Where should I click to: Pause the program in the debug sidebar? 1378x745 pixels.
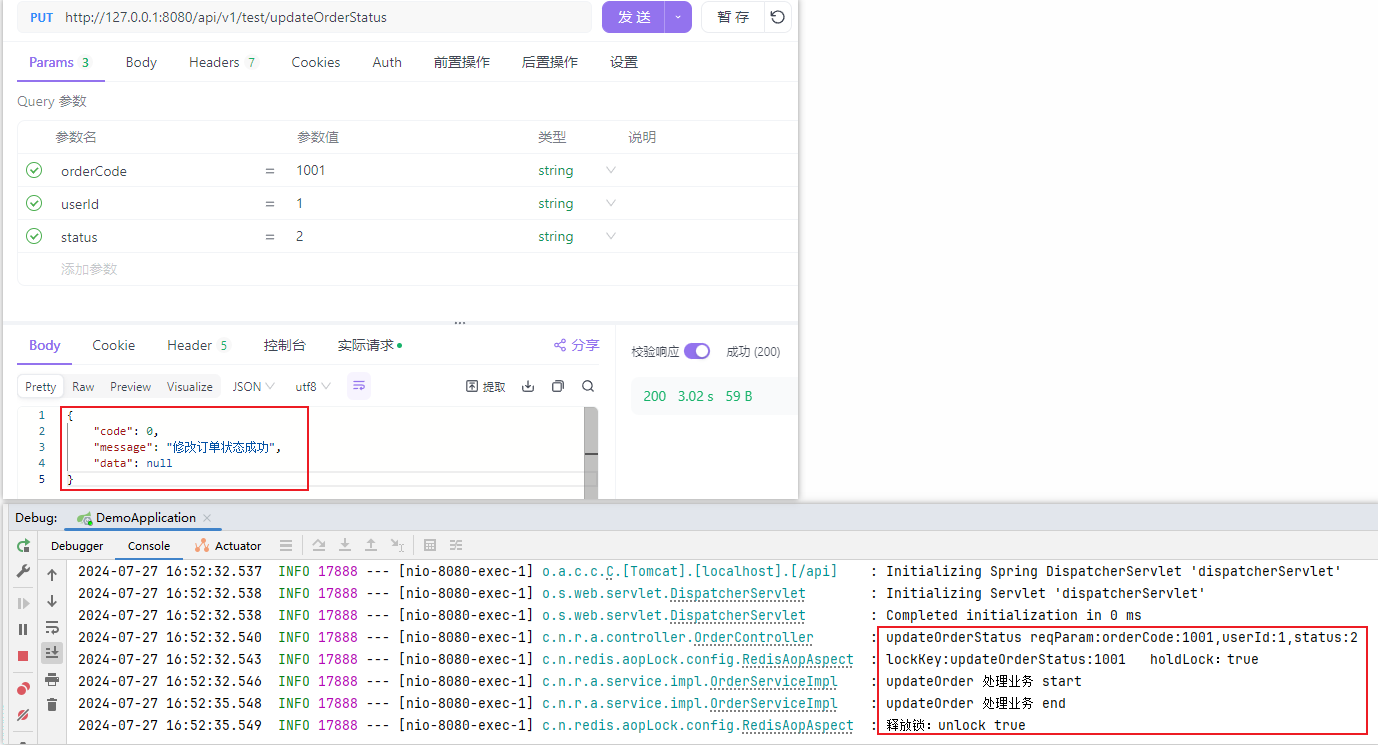[x=23, y=630]
